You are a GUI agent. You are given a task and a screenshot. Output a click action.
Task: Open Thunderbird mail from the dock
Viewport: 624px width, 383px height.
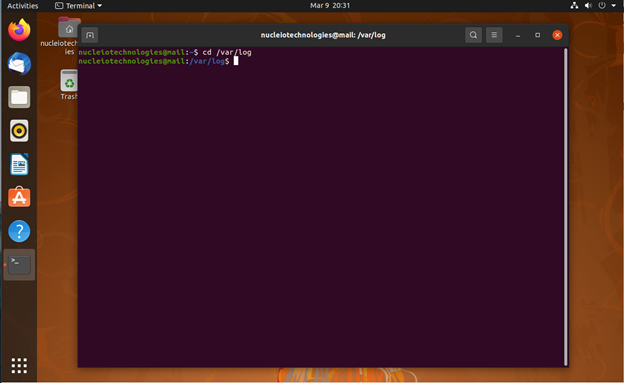tap(19, 64)
